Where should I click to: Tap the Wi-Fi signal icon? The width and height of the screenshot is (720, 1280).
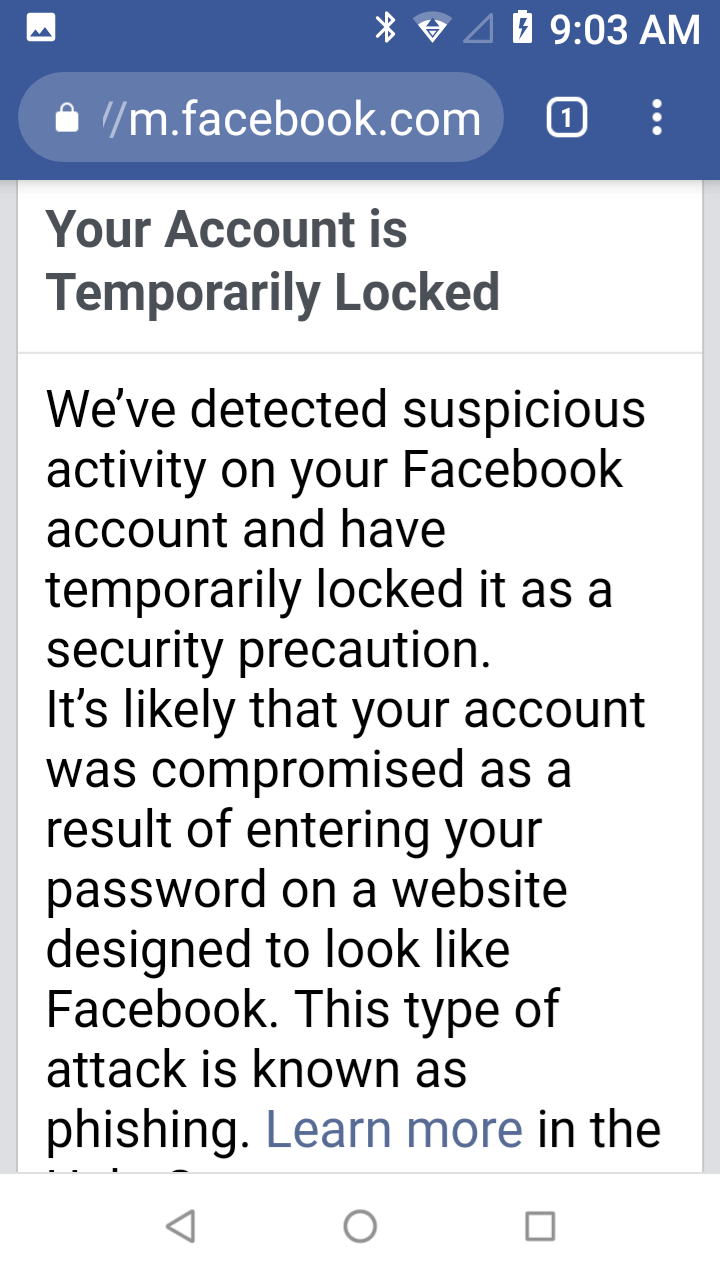(x=431, y=28)
